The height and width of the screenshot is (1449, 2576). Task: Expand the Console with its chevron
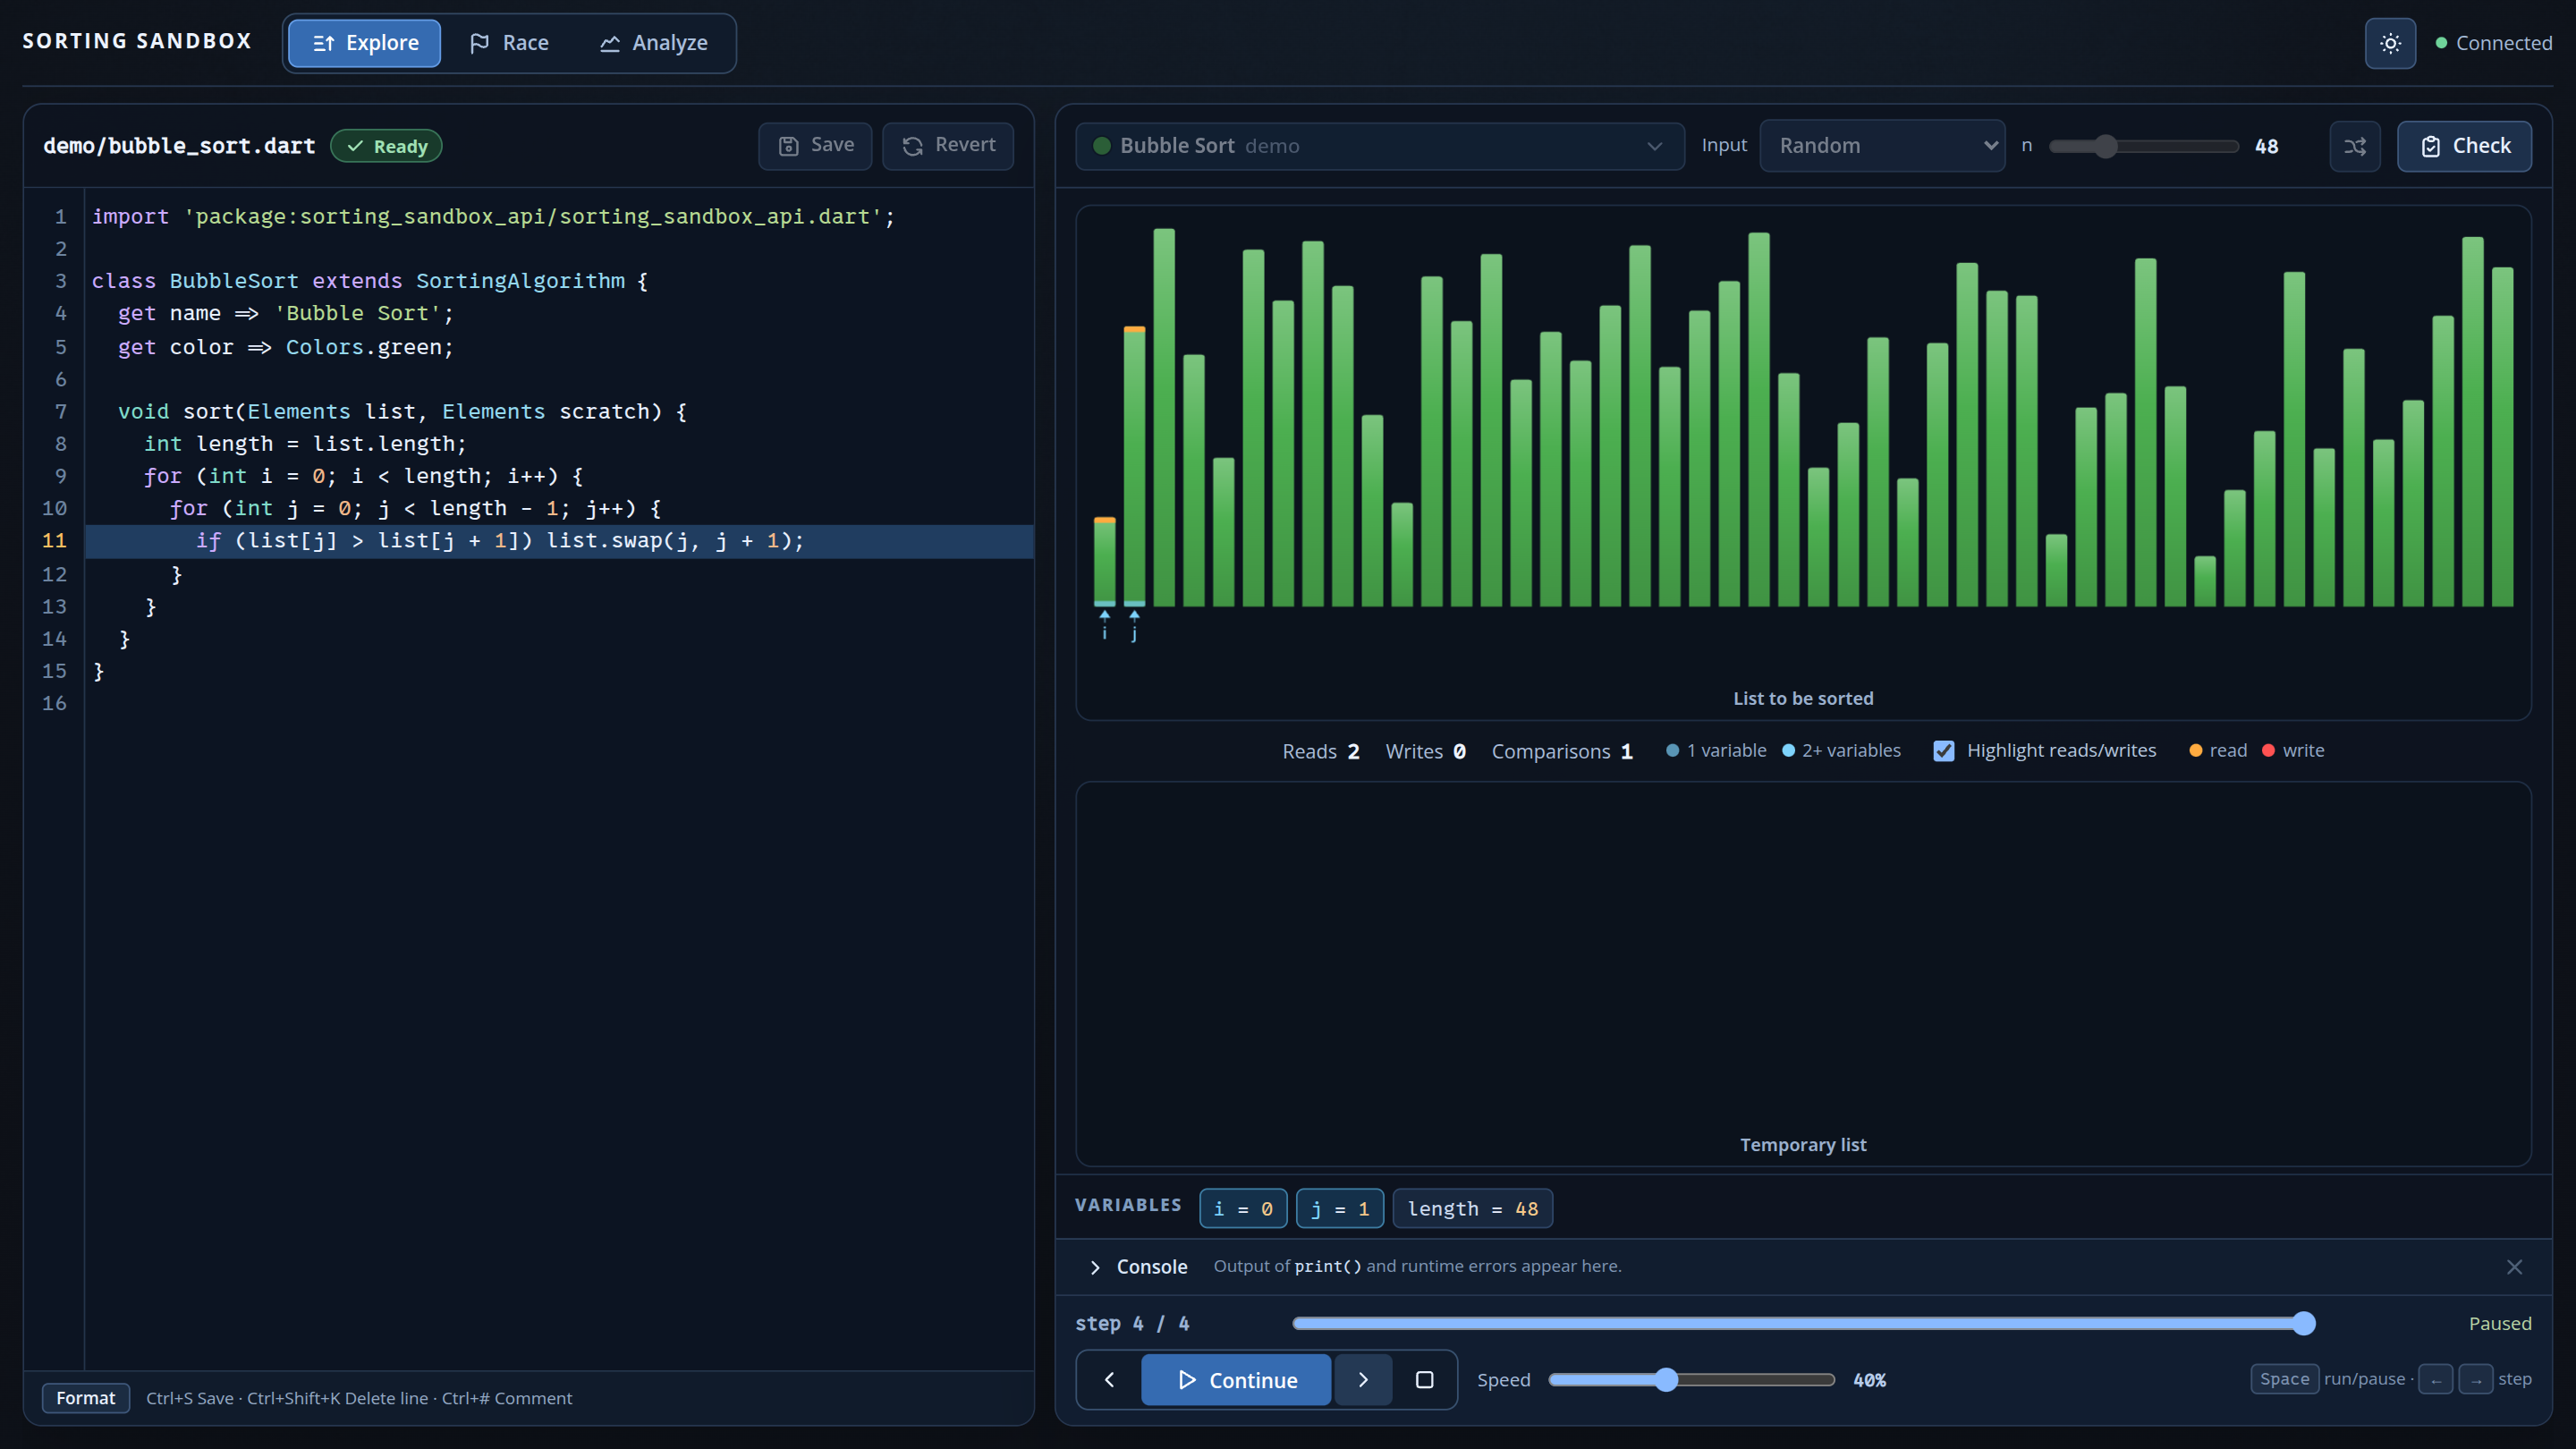point(1095,1267)
